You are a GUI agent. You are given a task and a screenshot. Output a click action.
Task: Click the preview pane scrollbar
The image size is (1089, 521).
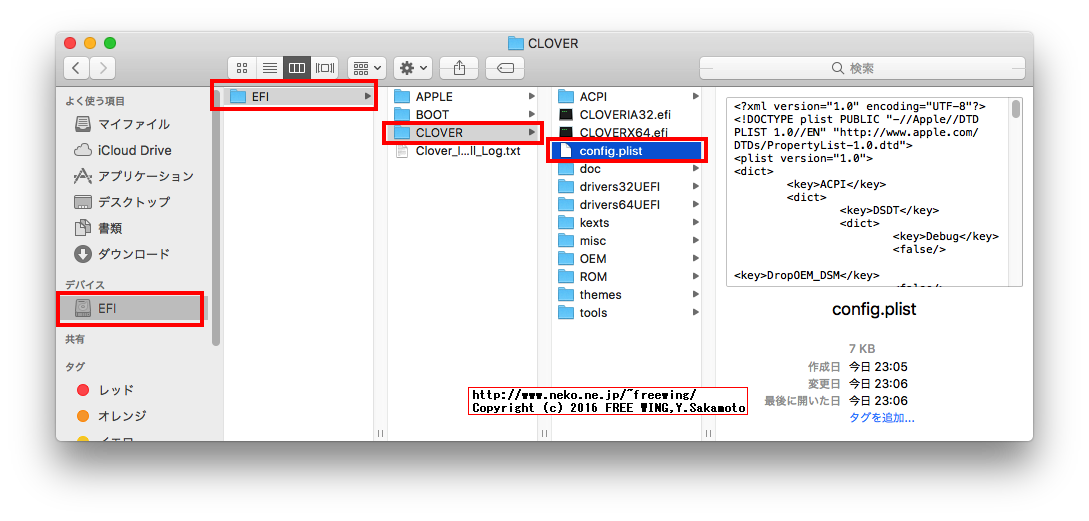pyautogui.click(x=1016, y=110)
